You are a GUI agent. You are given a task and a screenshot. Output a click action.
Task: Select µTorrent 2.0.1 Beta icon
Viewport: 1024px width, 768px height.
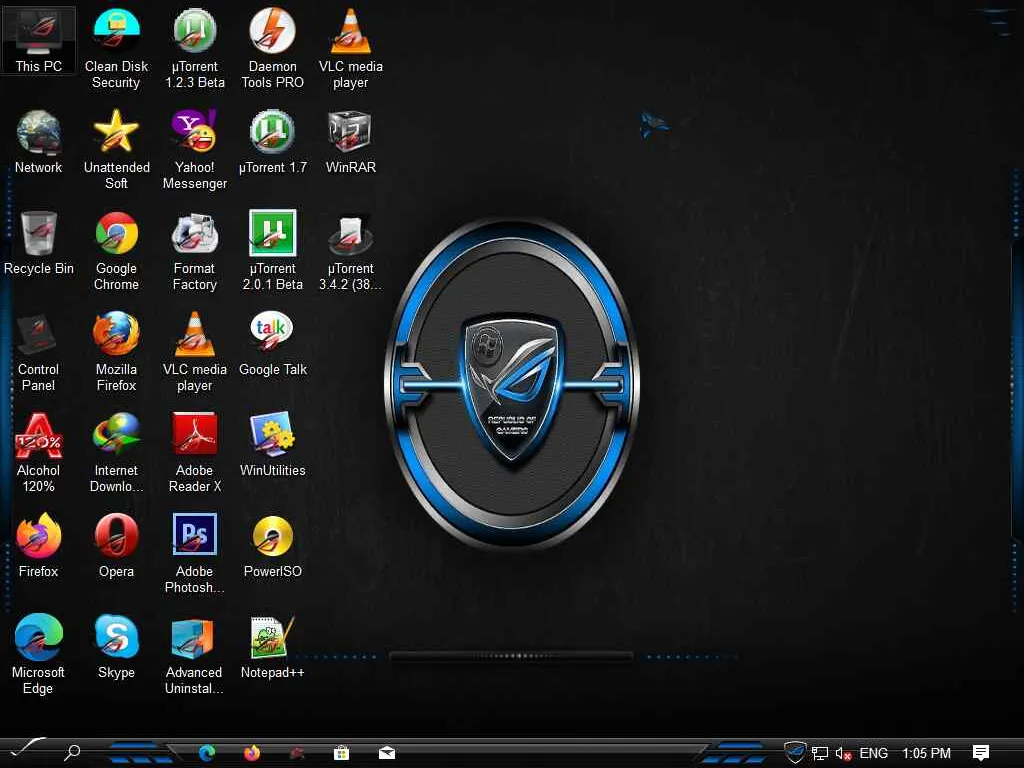click(272, 251)
